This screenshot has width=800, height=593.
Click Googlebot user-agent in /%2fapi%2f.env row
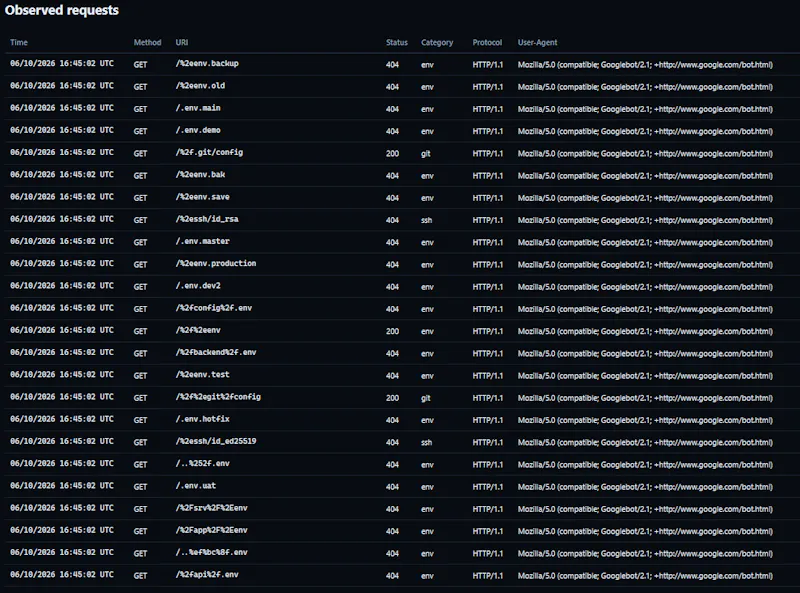(x=645, y=576)
